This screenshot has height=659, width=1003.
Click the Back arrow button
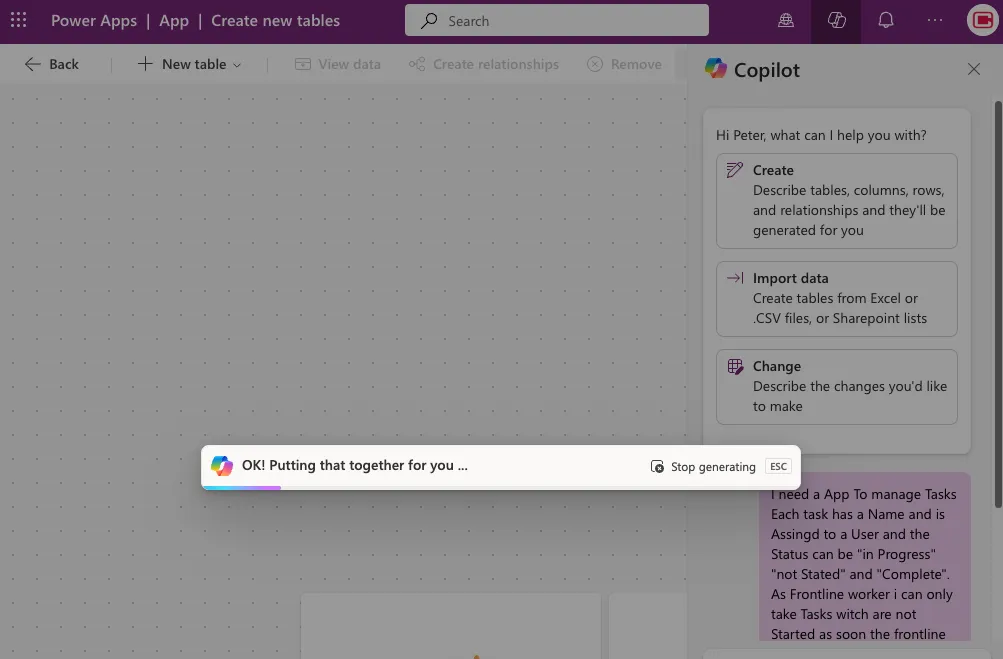point(51,64)
